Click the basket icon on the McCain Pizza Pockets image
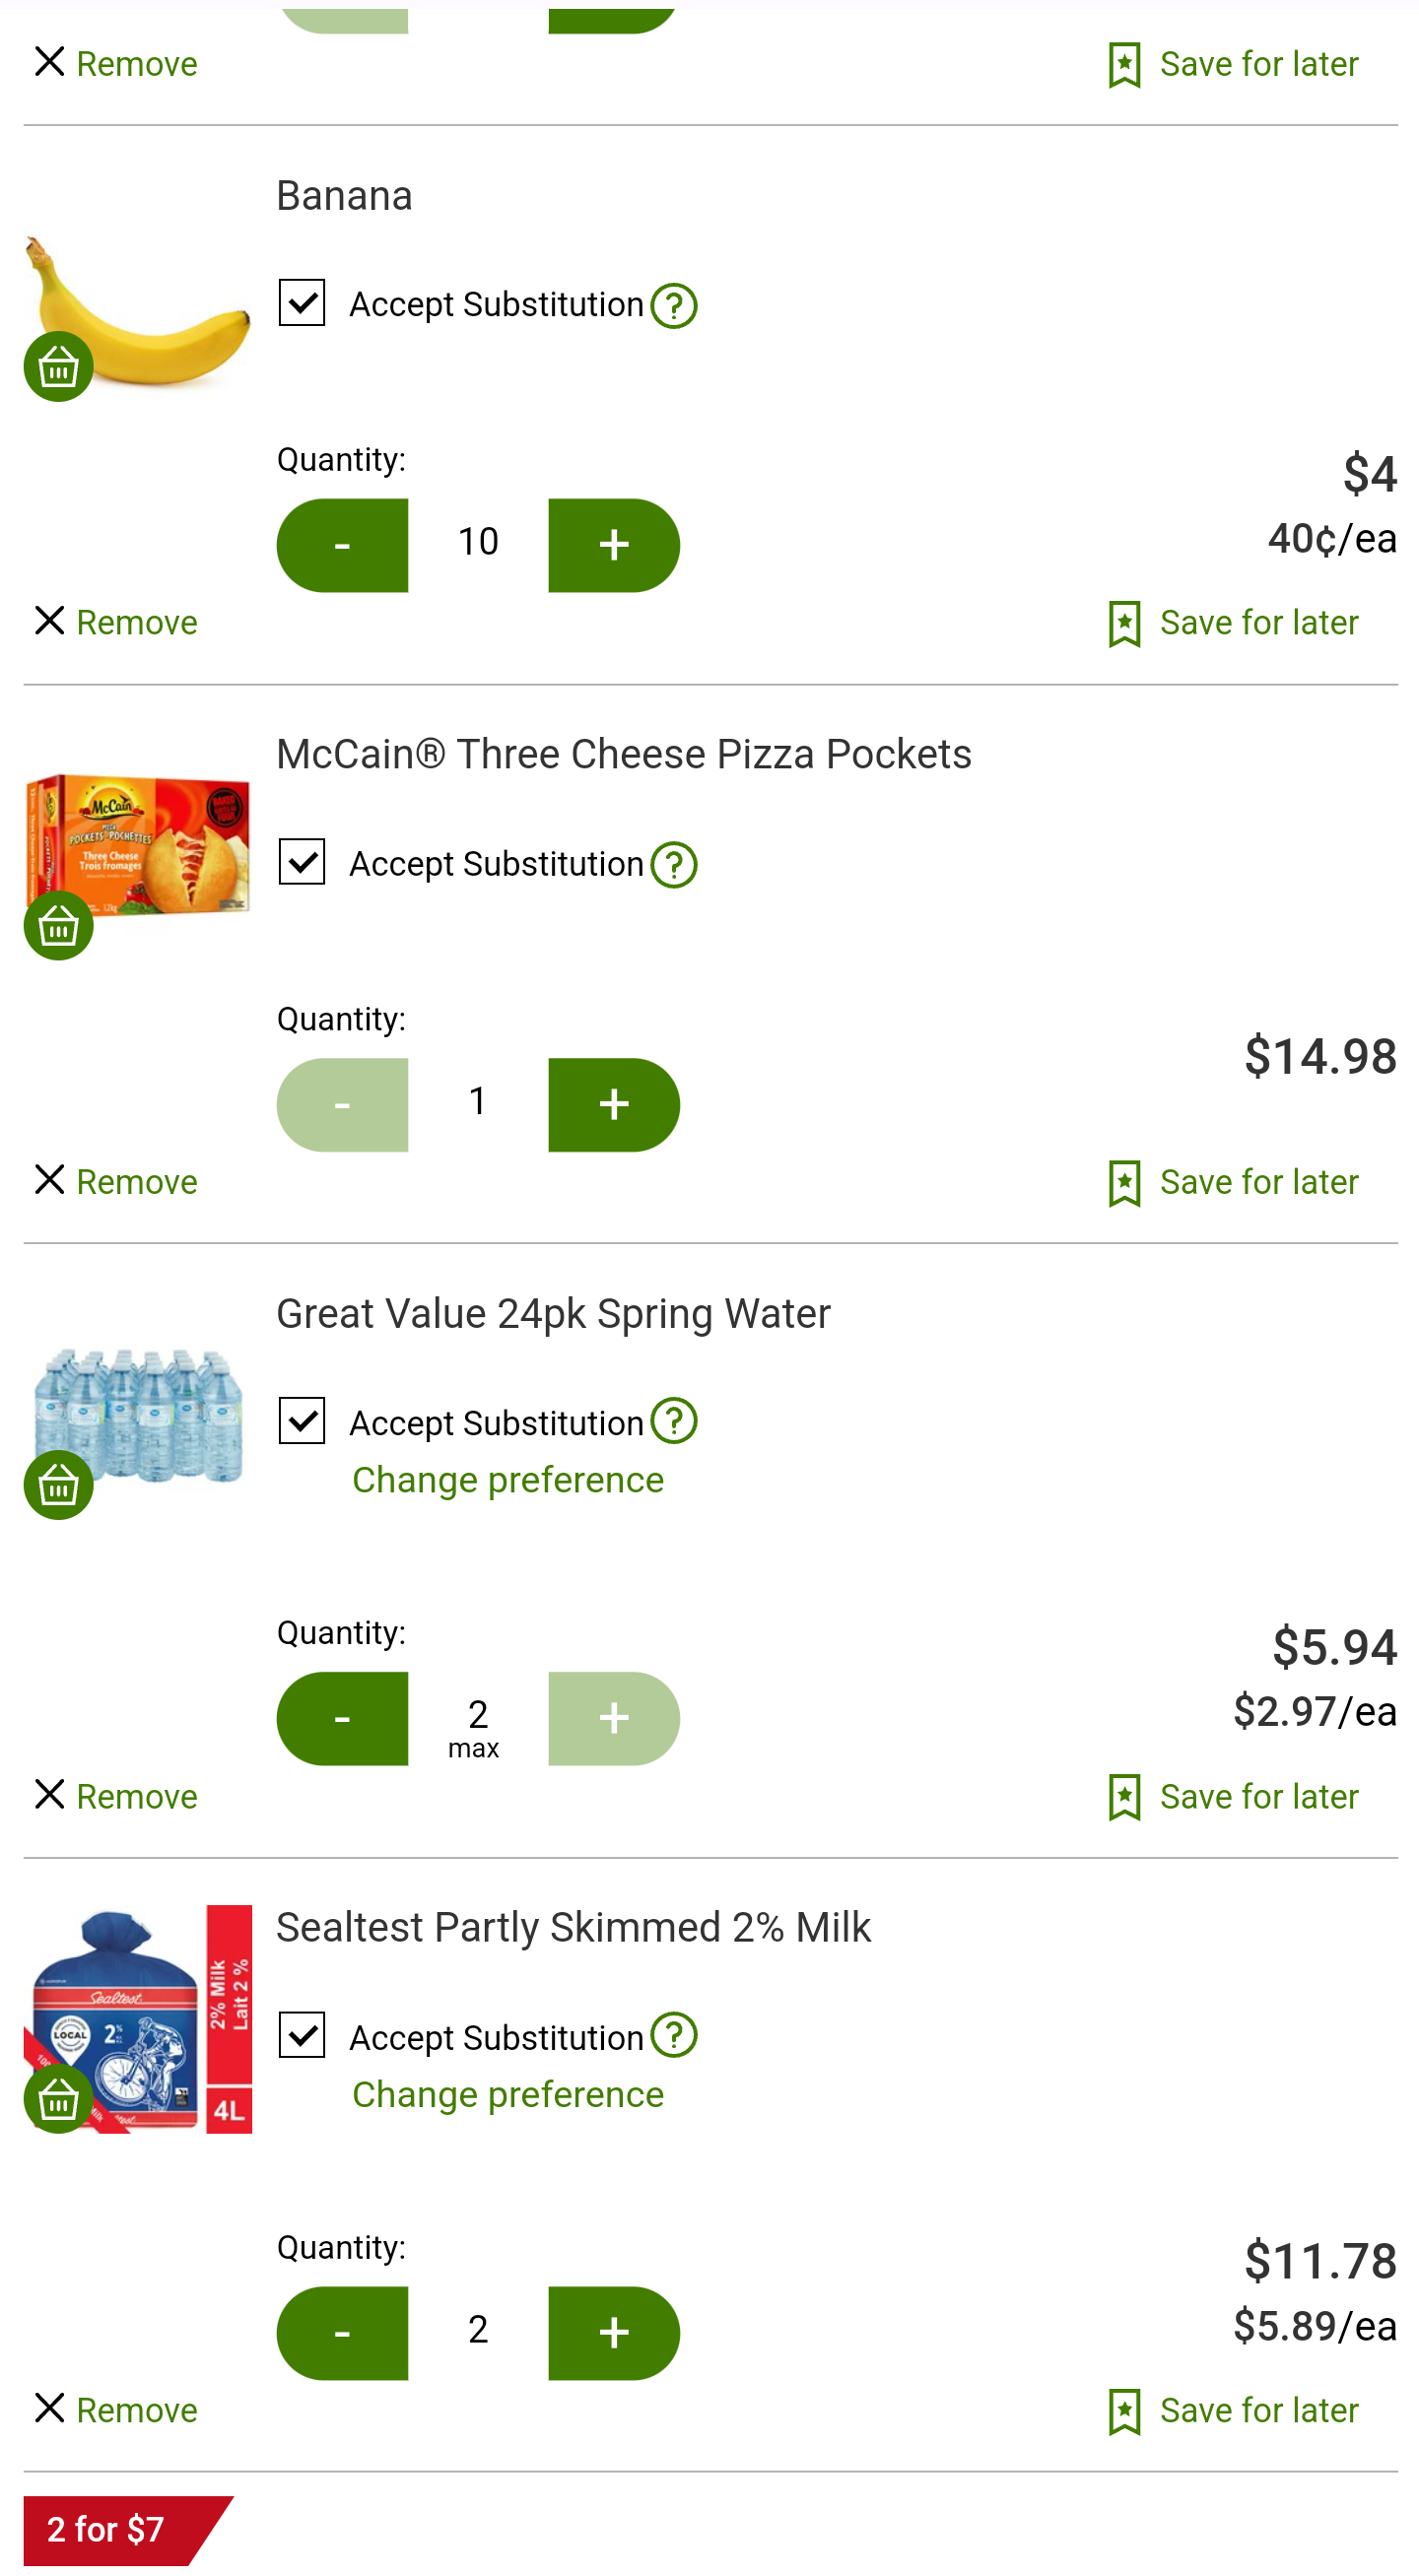Image resolution: width=1419 pixels, height=2576 pixels. pos(58,926)
